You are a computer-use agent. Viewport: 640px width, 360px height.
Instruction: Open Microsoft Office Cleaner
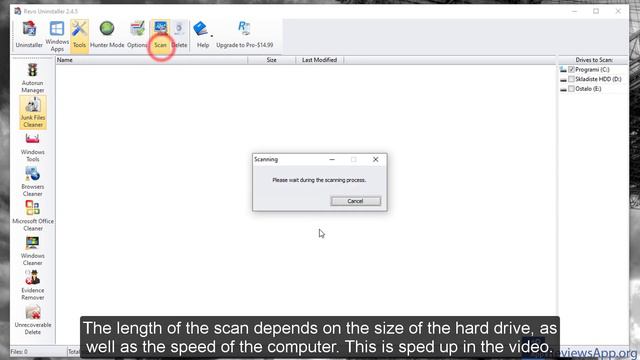[x=33, y=216]
